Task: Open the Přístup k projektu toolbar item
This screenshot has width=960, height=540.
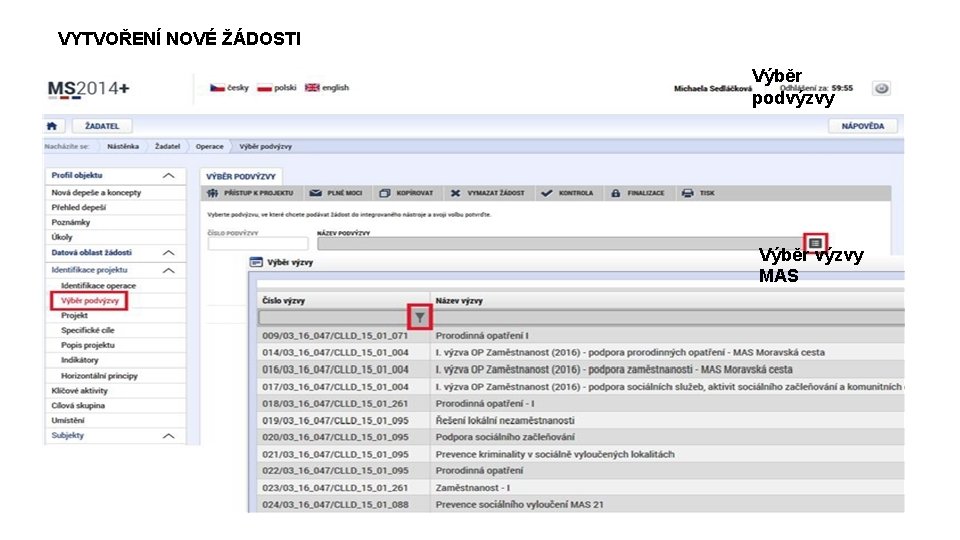Action: click(250, 193)
